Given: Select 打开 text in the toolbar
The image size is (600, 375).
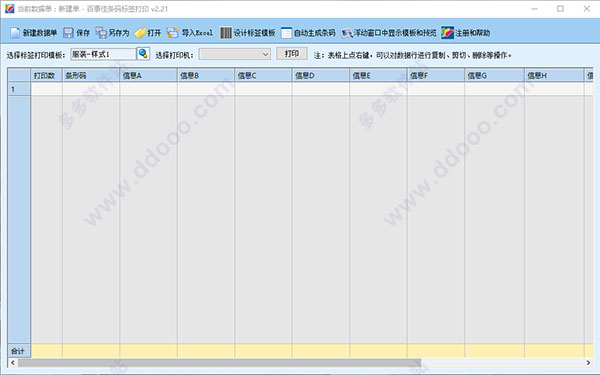Looking at the screenshot, I should [154, 33].
